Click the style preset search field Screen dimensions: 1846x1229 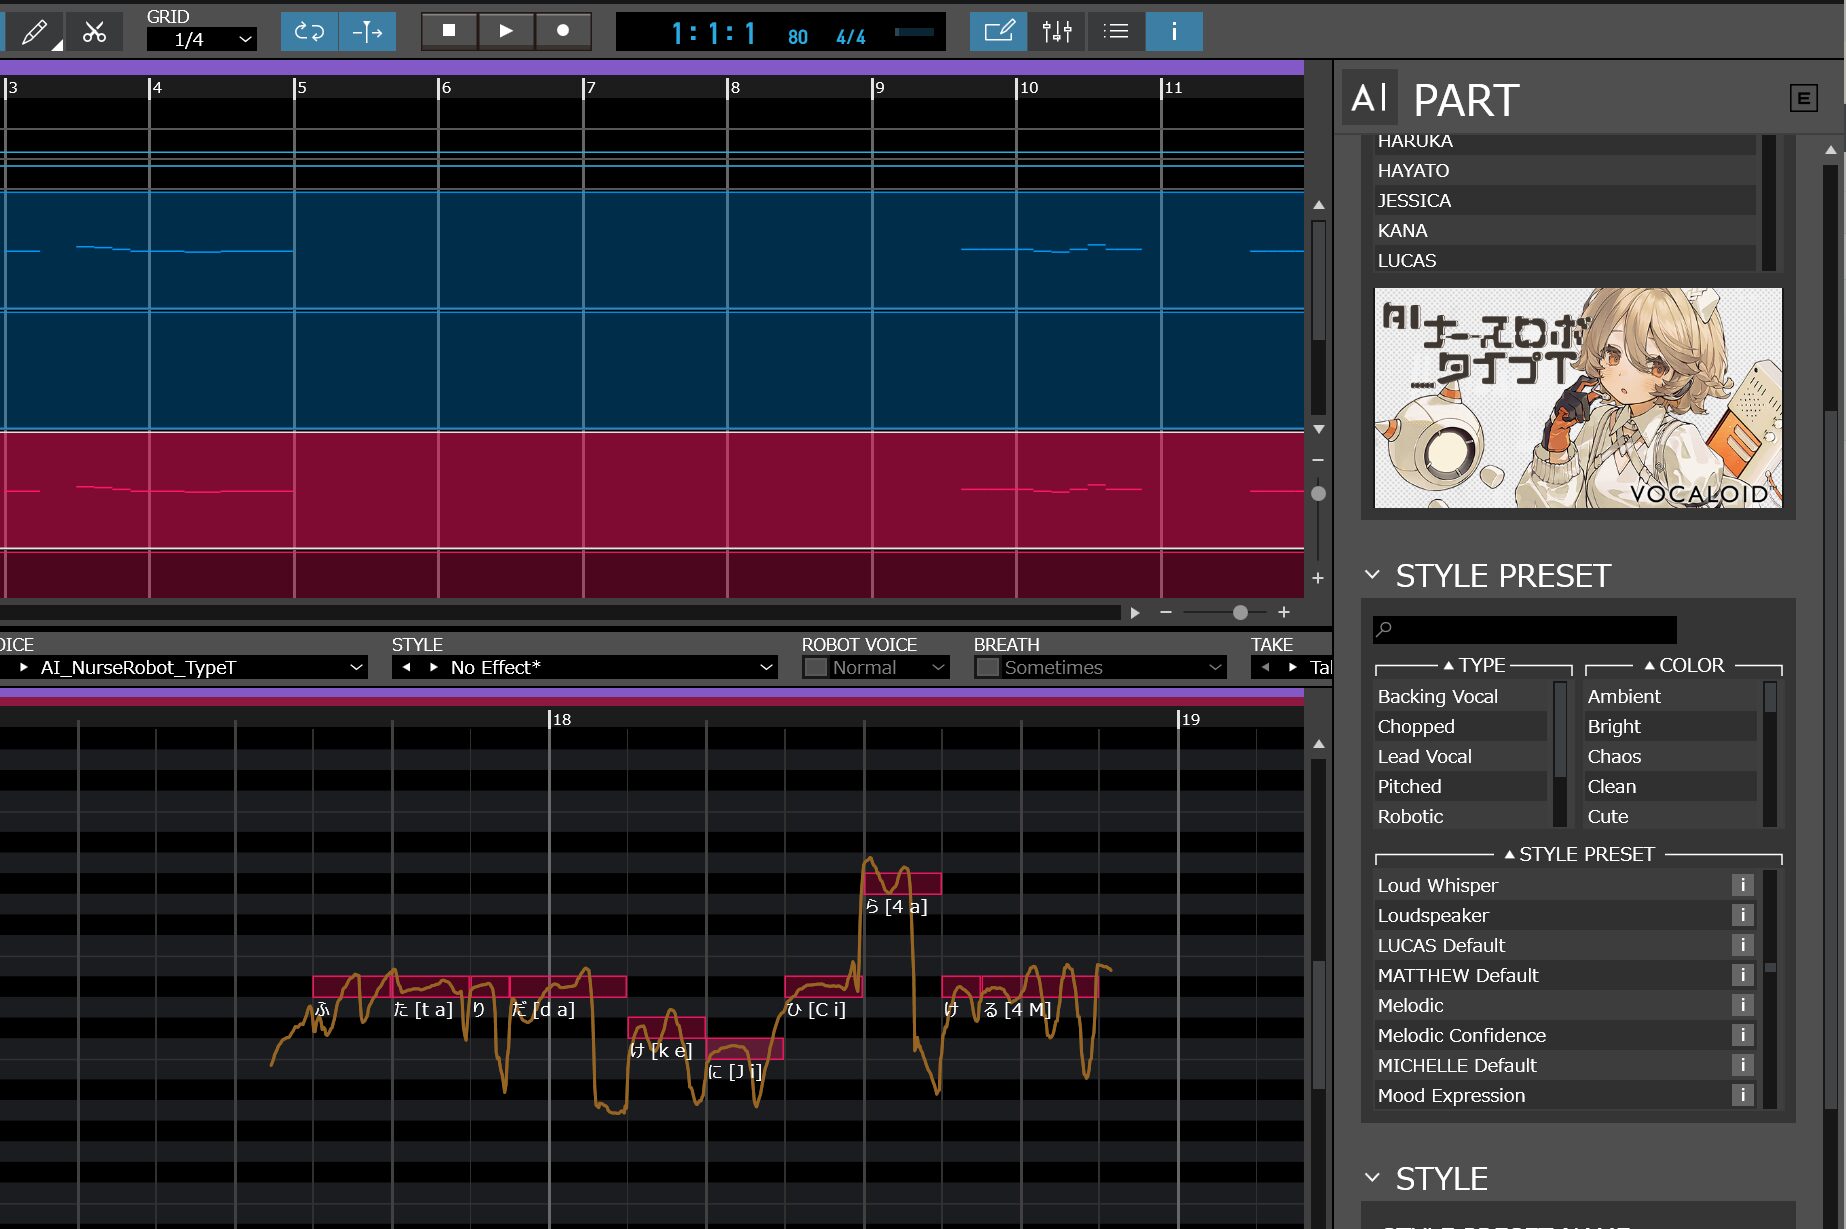(1524, 629)
